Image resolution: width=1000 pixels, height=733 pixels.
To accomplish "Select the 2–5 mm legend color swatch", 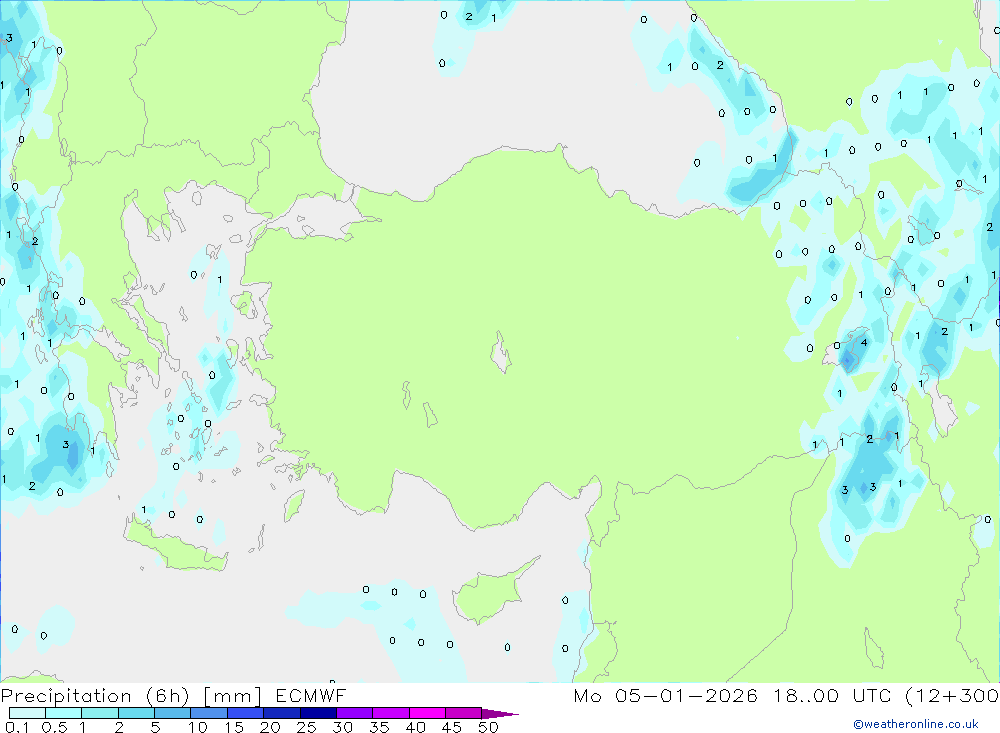I will [x=136, y=713].
